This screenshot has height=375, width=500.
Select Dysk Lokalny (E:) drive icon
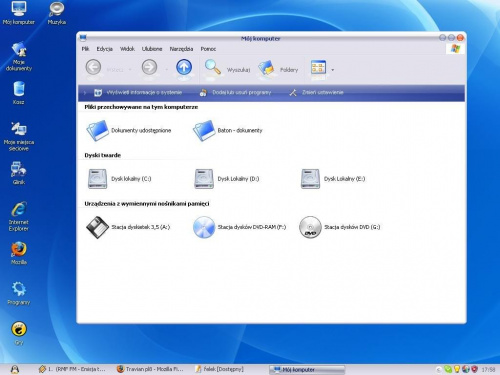[310, 179]
